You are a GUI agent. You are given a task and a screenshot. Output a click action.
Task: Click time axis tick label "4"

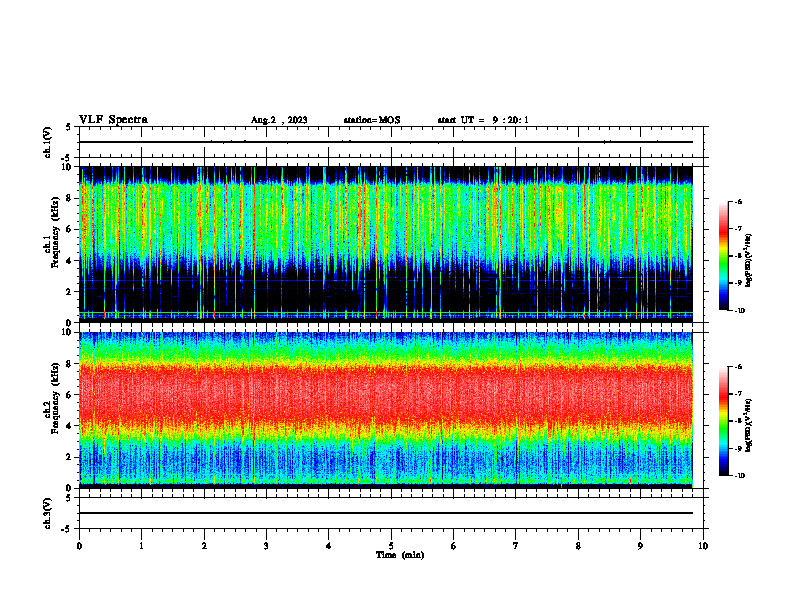point(329,546)
